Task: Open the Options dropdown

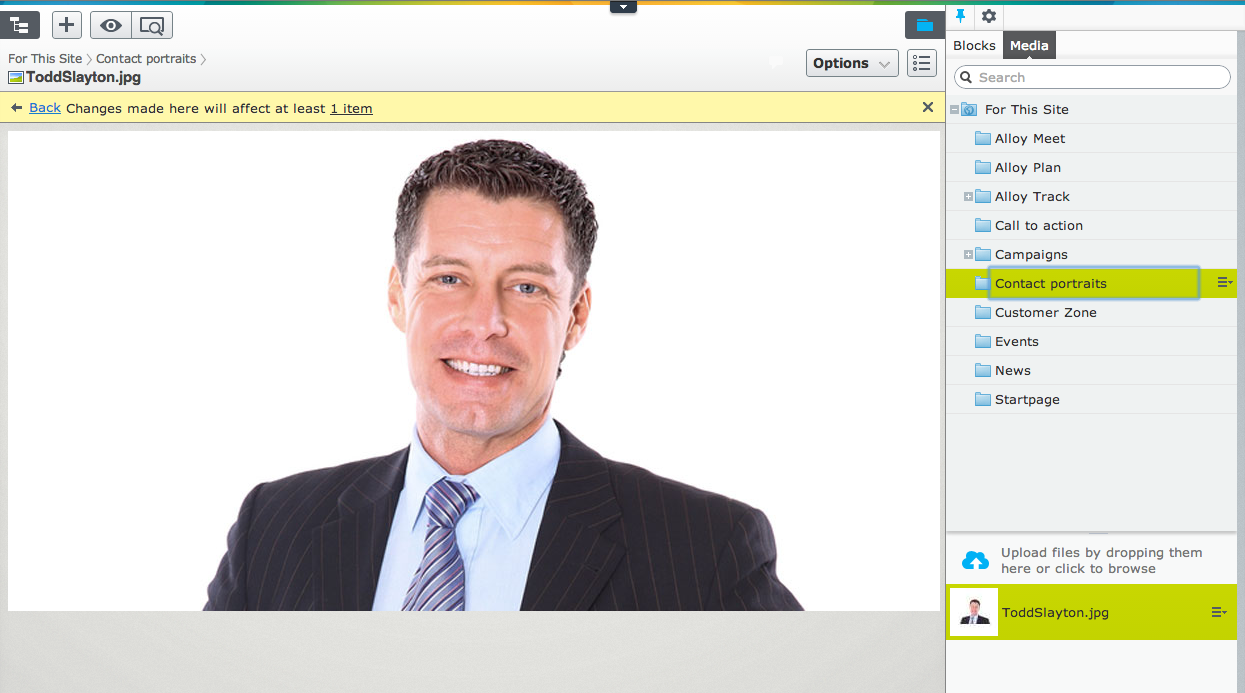Action: point(852,63)
